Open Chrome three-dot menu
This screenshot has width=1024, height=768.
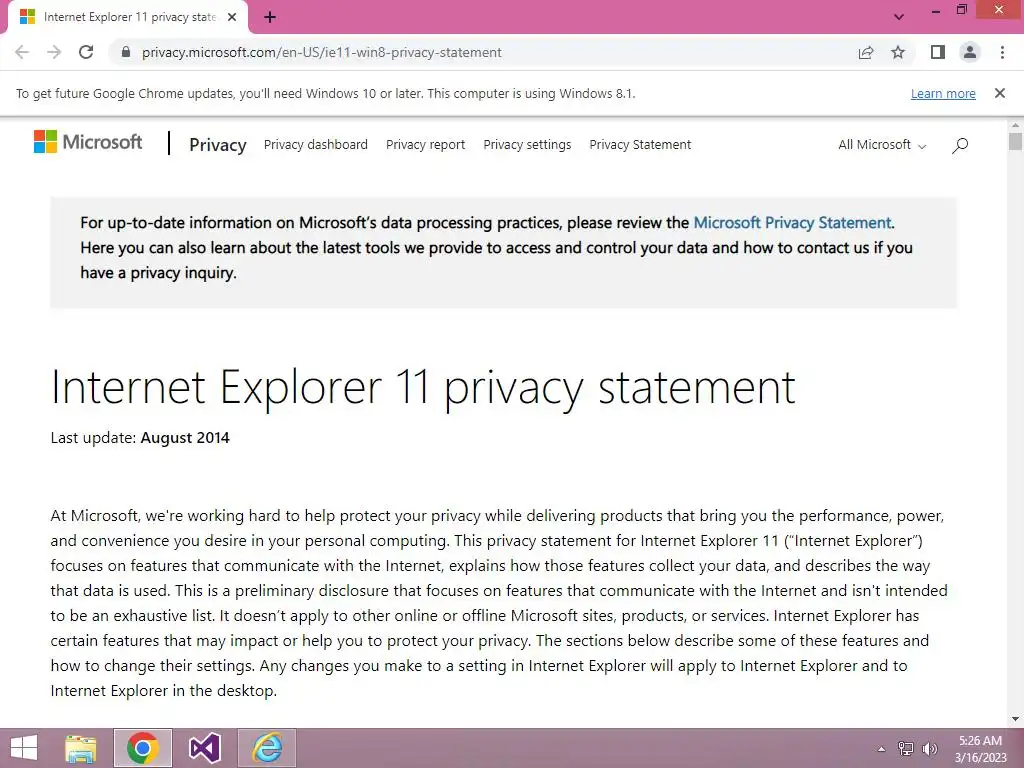1002,52
